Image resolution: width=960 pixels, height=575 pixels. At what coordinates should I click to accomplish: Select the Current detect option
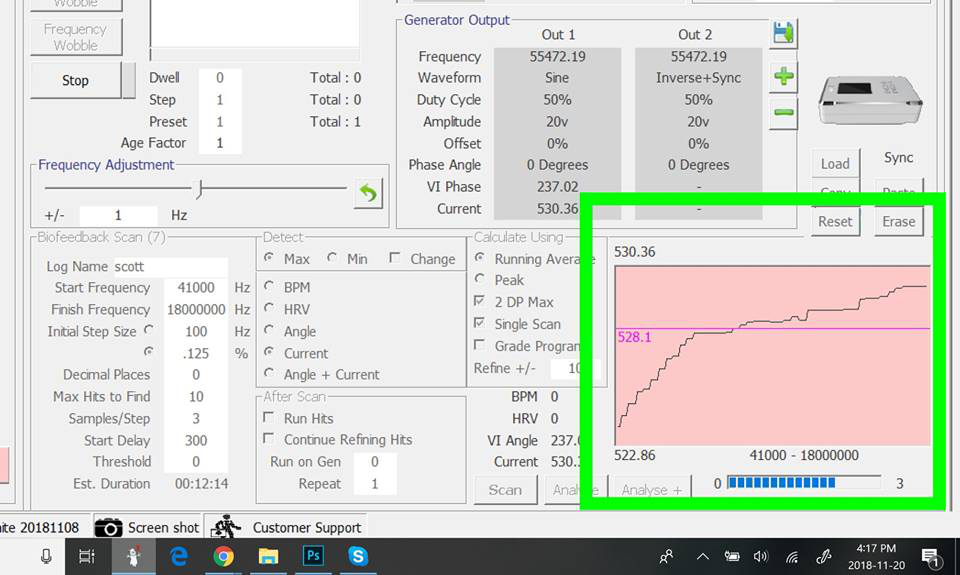269,352
